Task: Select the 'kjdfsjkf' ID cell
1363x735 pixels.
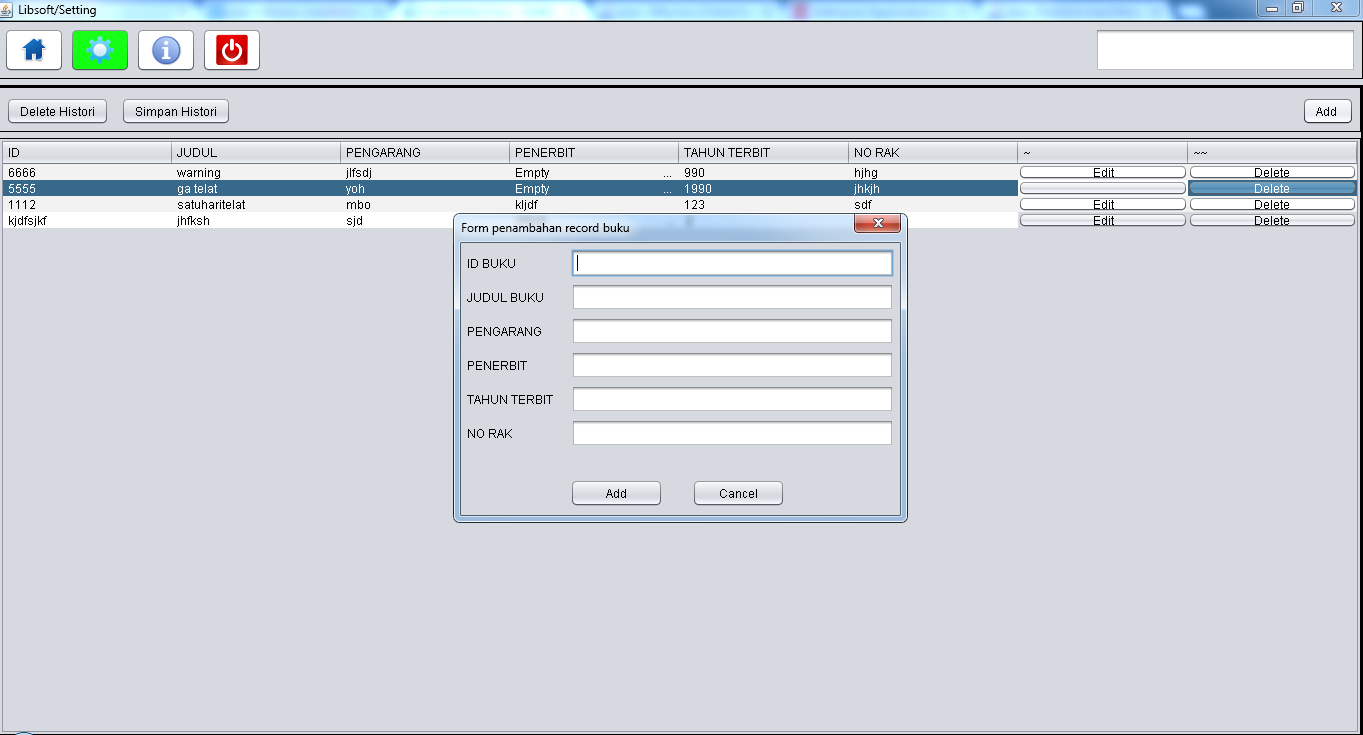Action: [x=87, y=220]
